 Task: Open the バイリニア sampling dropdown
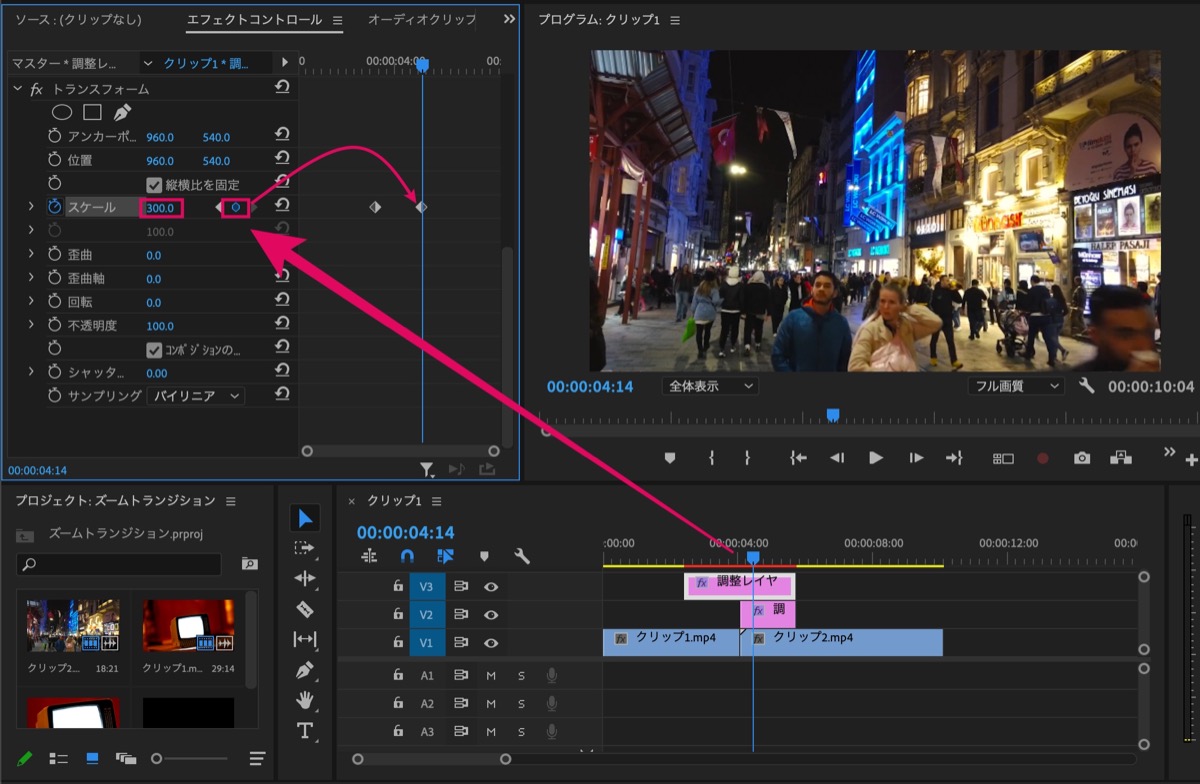coord(196,396)
